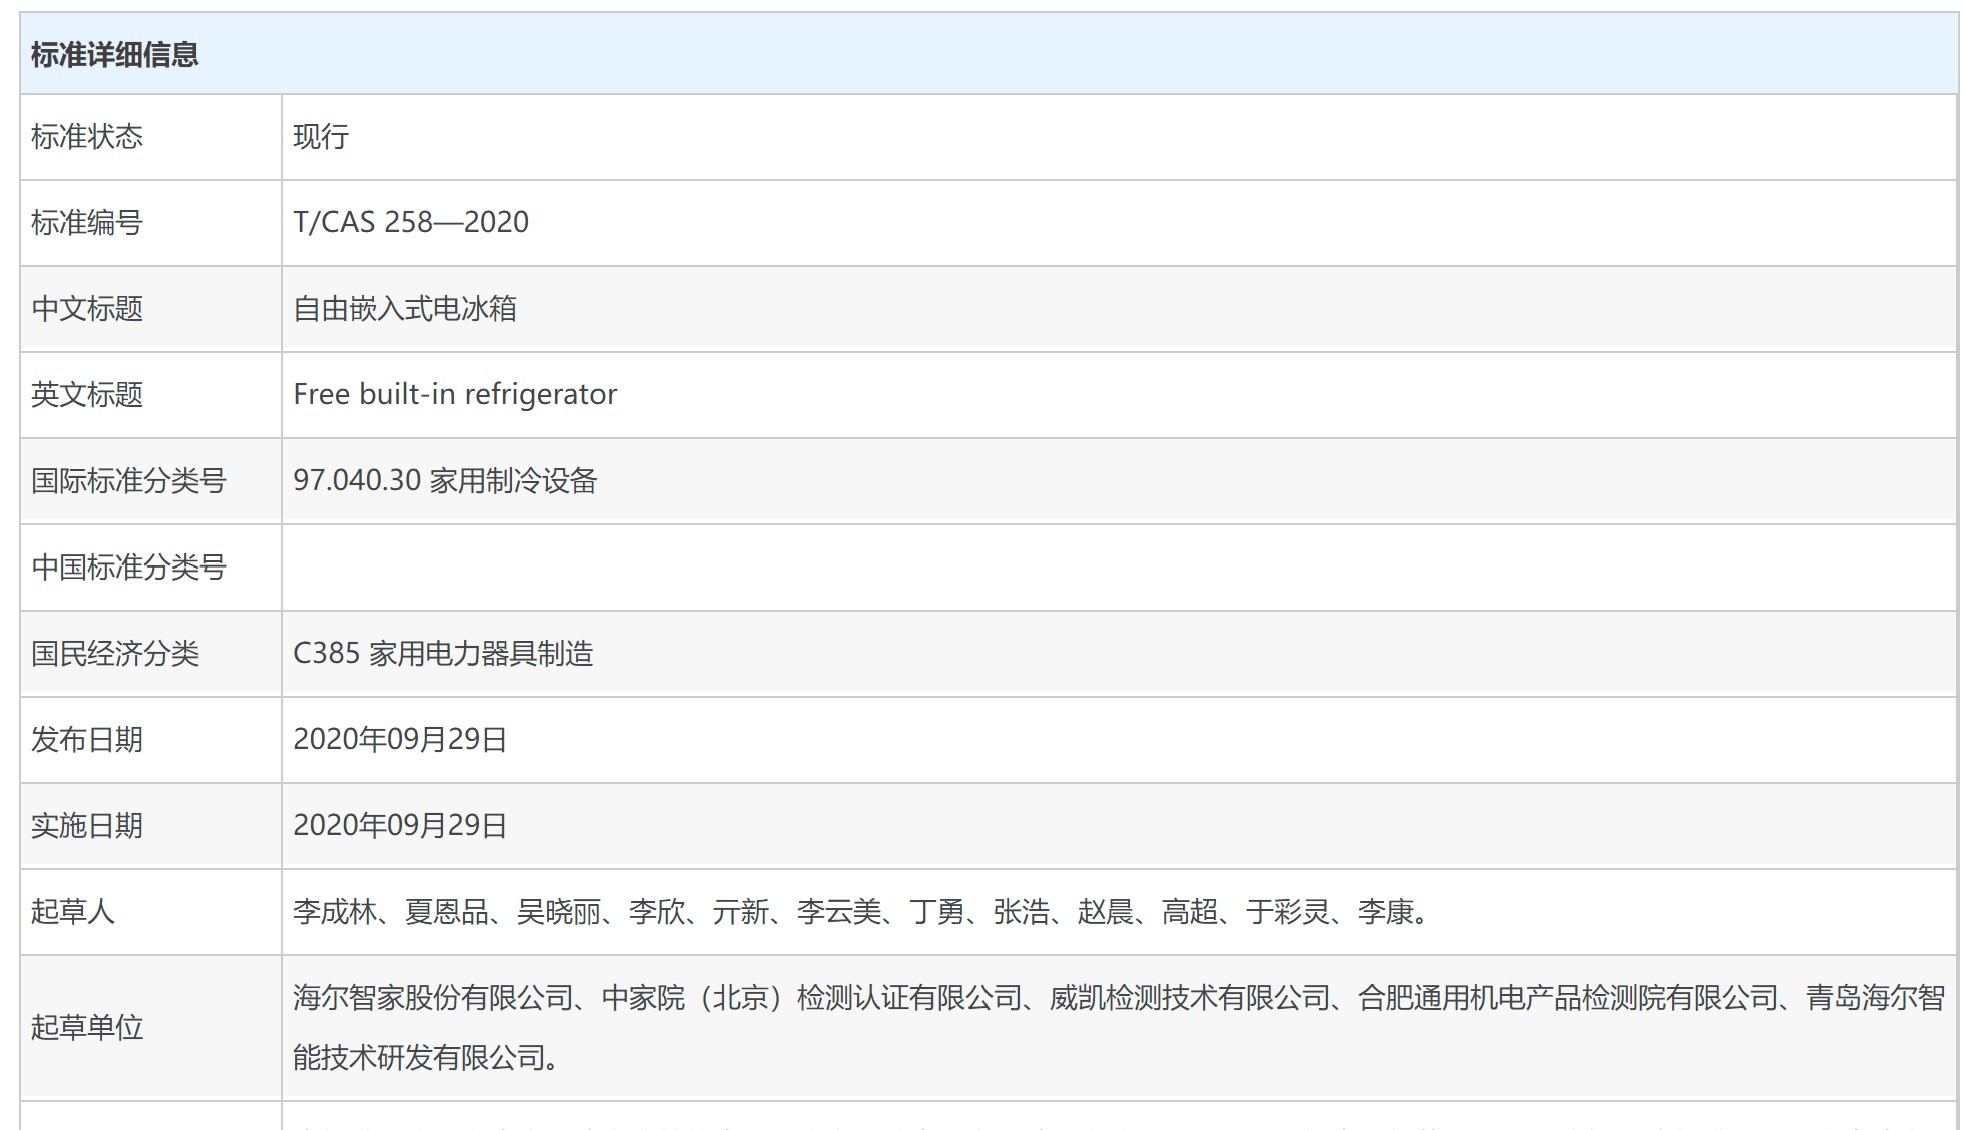Click the 标准编号 label cell
This screenshot has width=1964, height=1130.
pos(87,222)
